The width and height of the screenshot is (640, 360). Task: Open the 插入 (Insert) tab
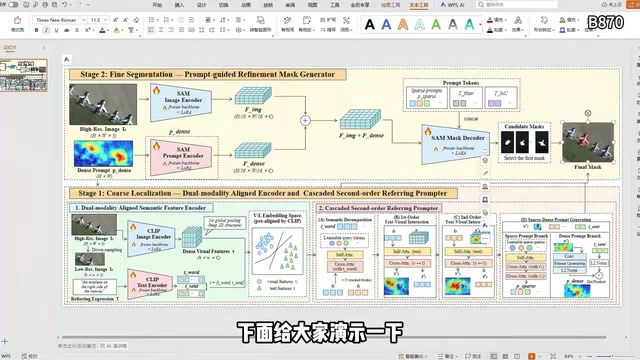click(179, 5)
